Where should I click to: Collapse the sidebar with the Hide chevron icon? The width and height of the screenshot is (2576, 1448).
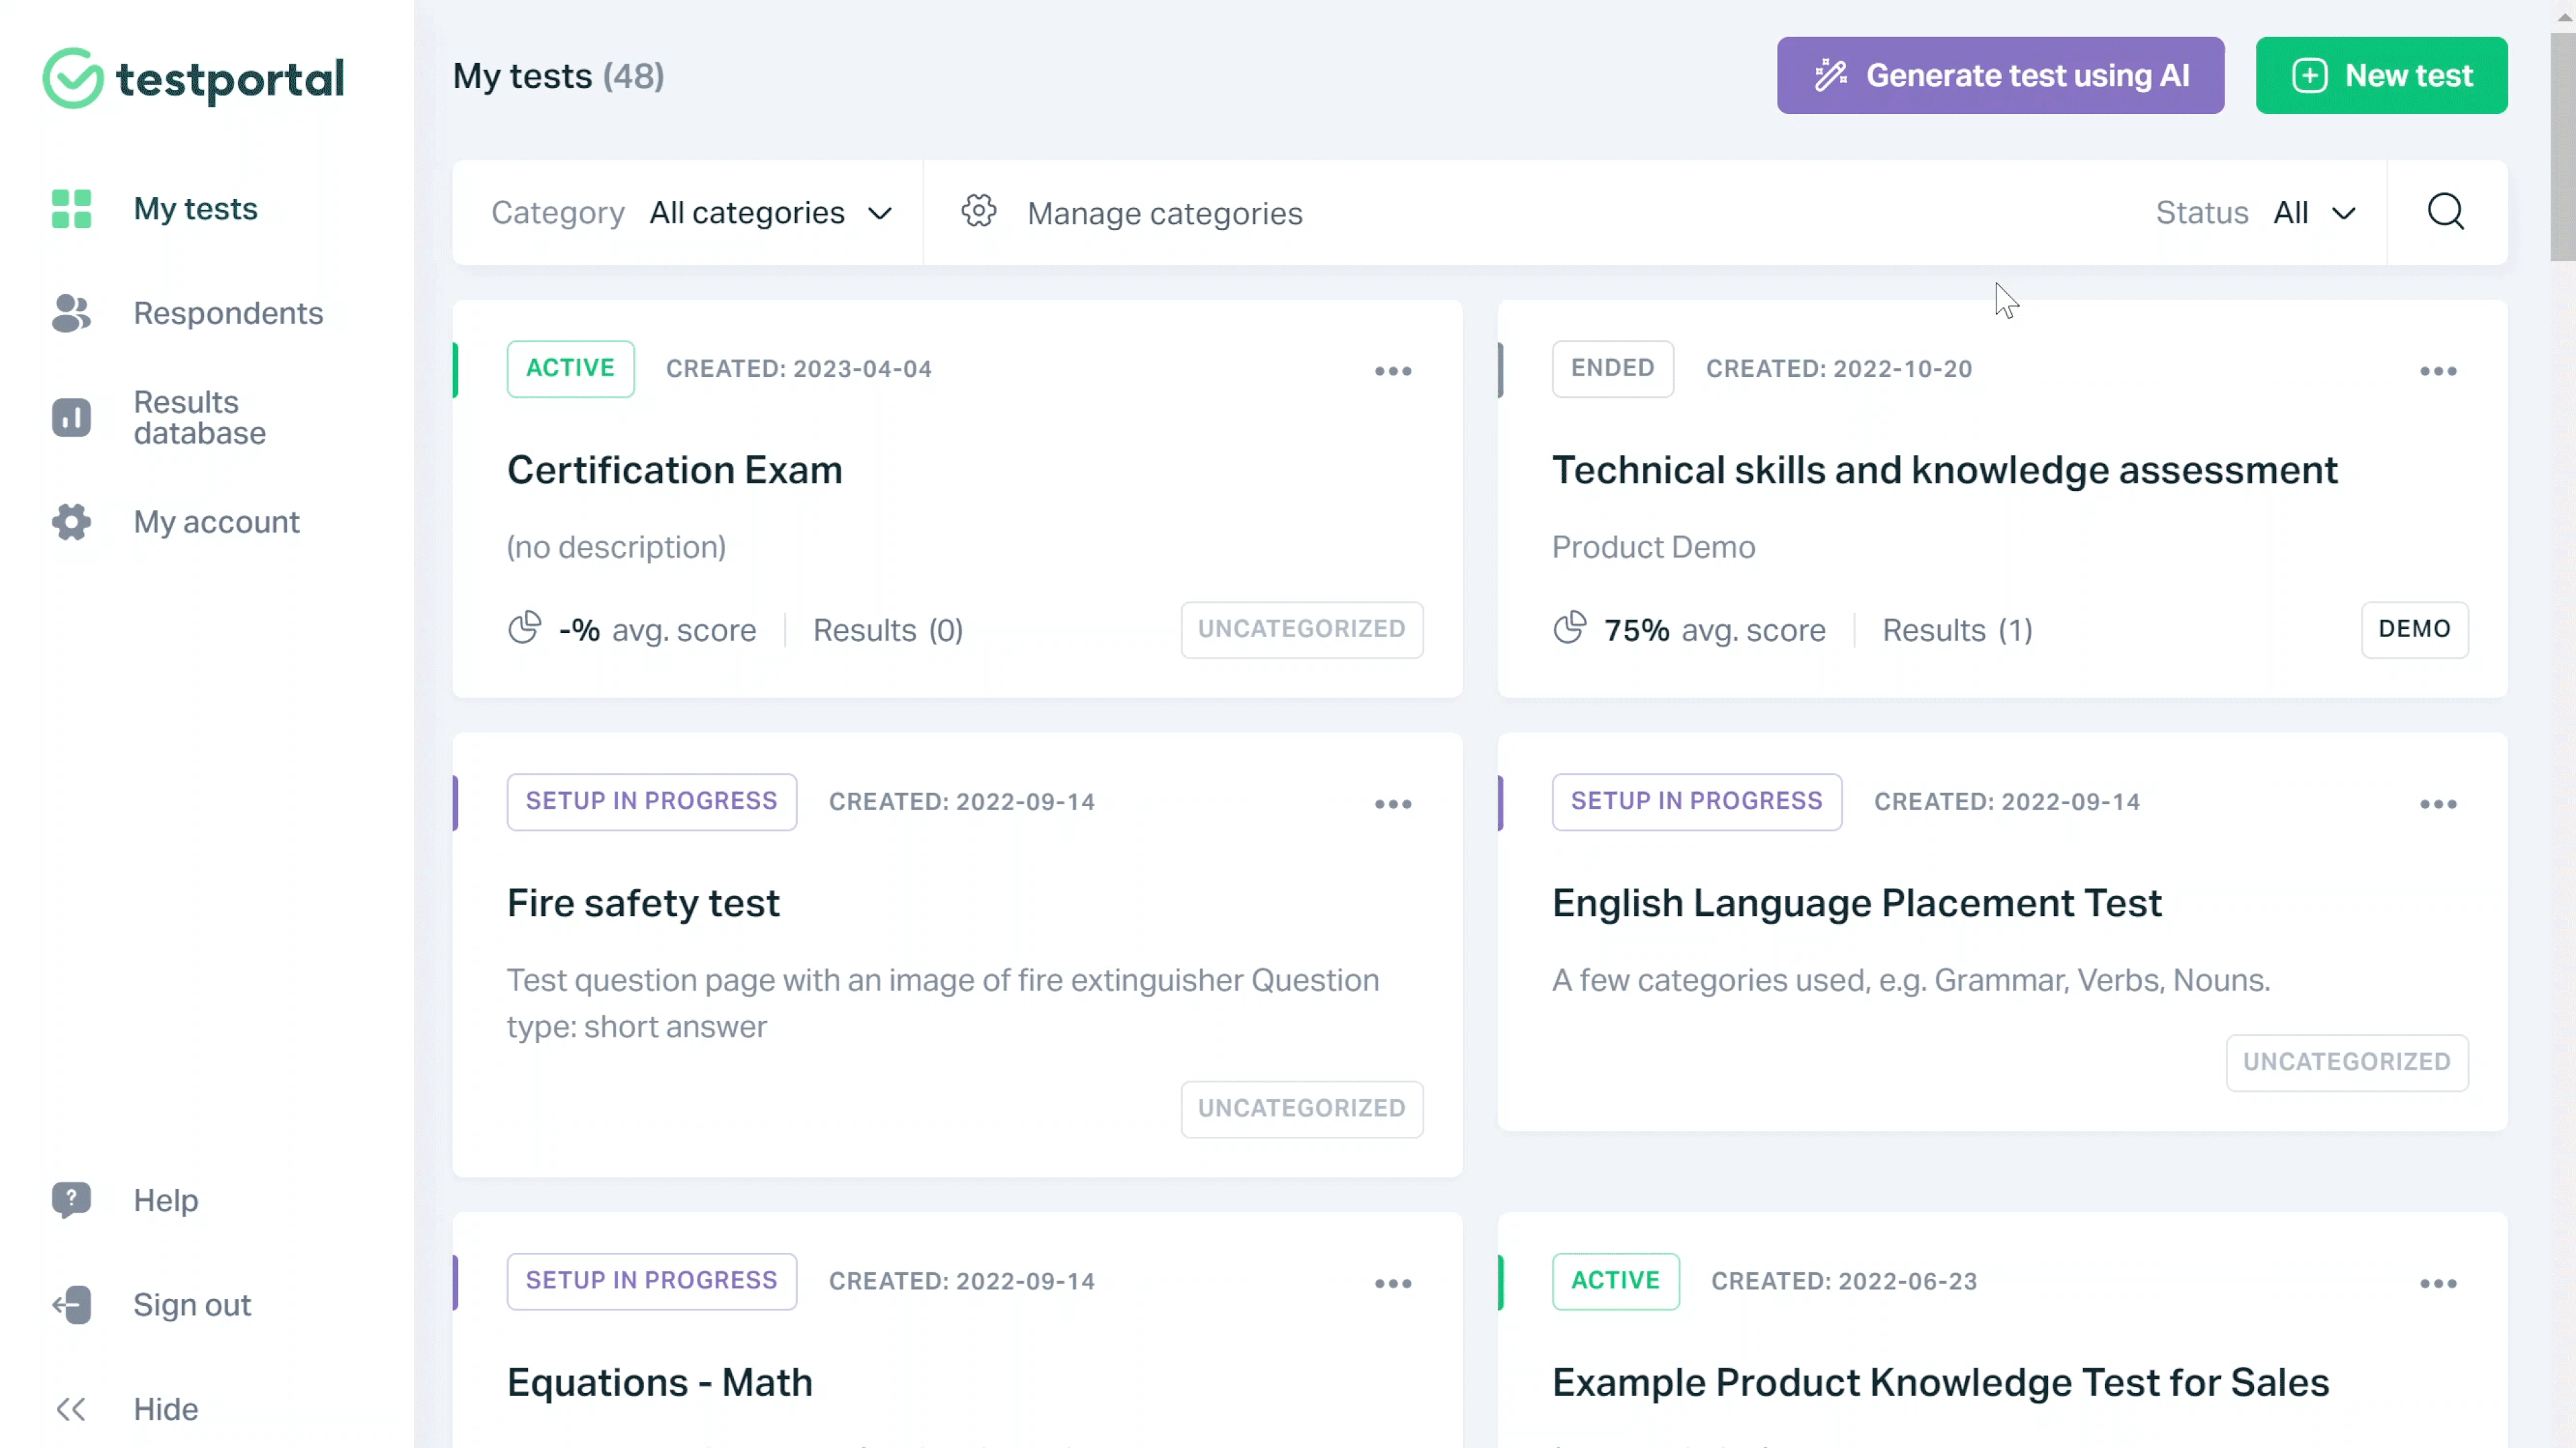coord(71,1408)
